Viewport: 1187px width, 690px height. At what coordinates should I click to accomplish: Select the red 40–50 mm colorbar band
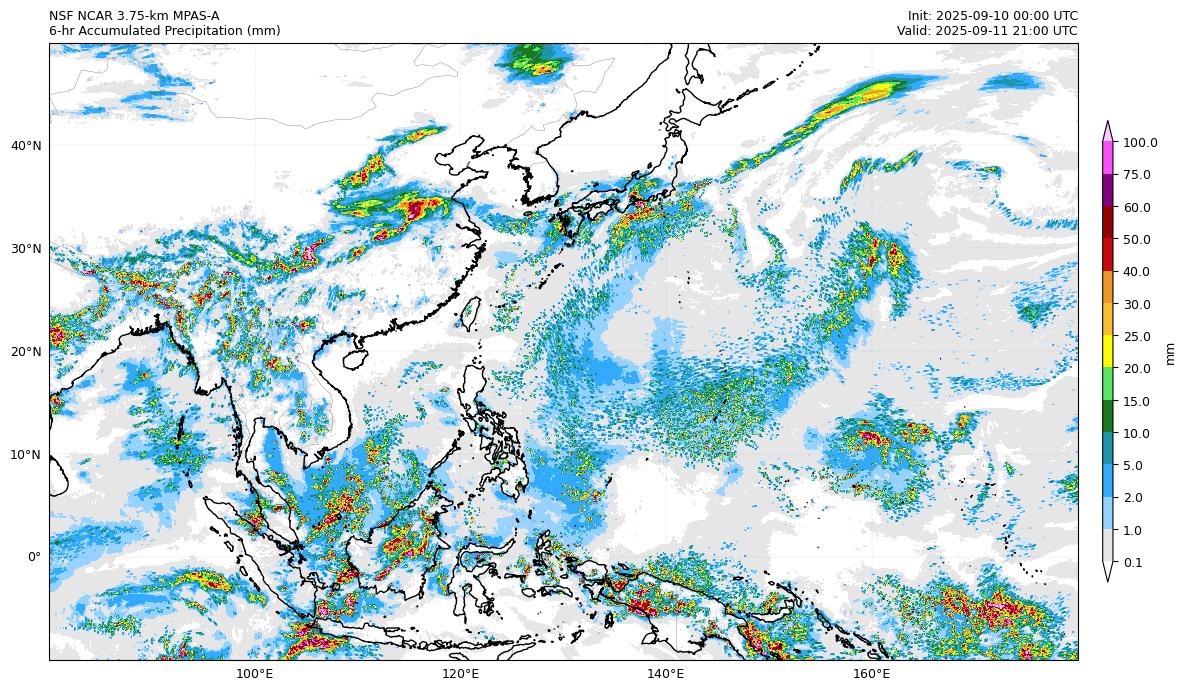(x=1108, y=255)
